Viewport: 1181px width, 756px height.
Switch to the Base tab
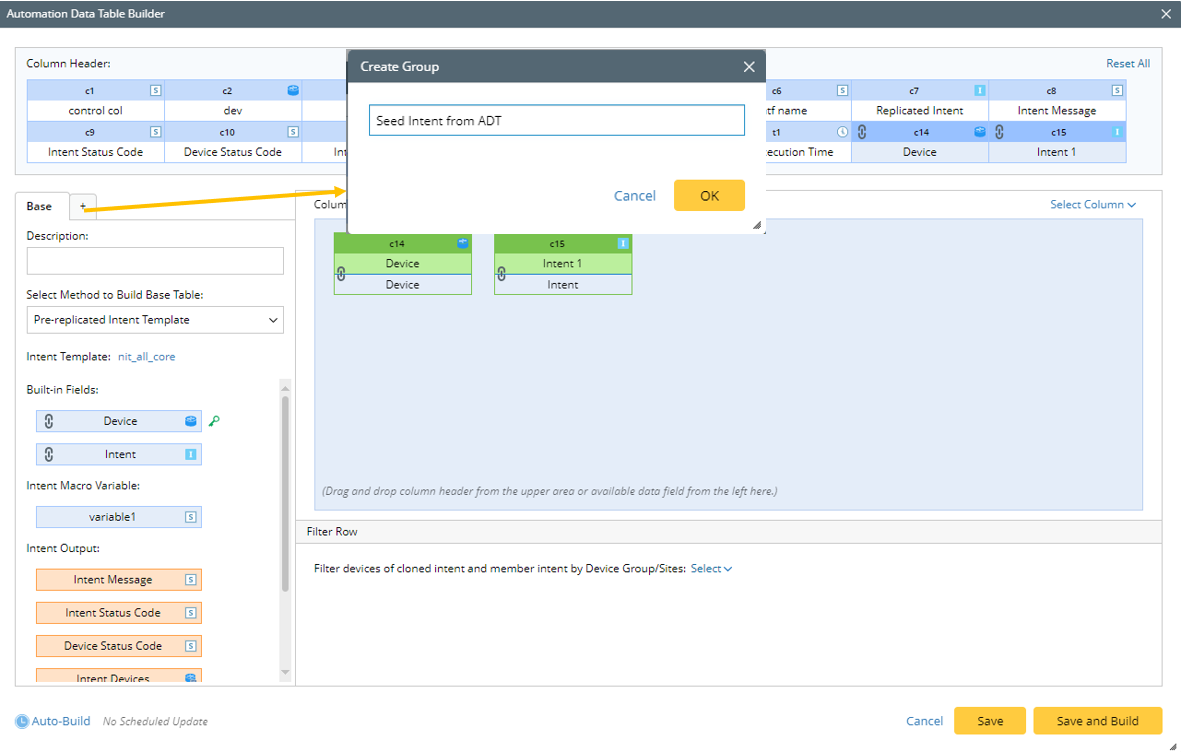(39, 206)
